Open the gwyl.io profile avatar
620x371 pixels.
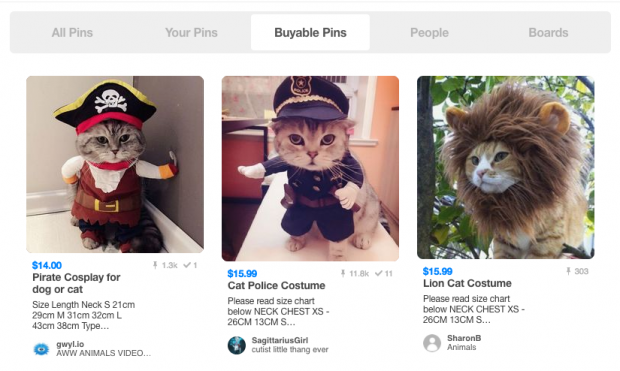41,349
